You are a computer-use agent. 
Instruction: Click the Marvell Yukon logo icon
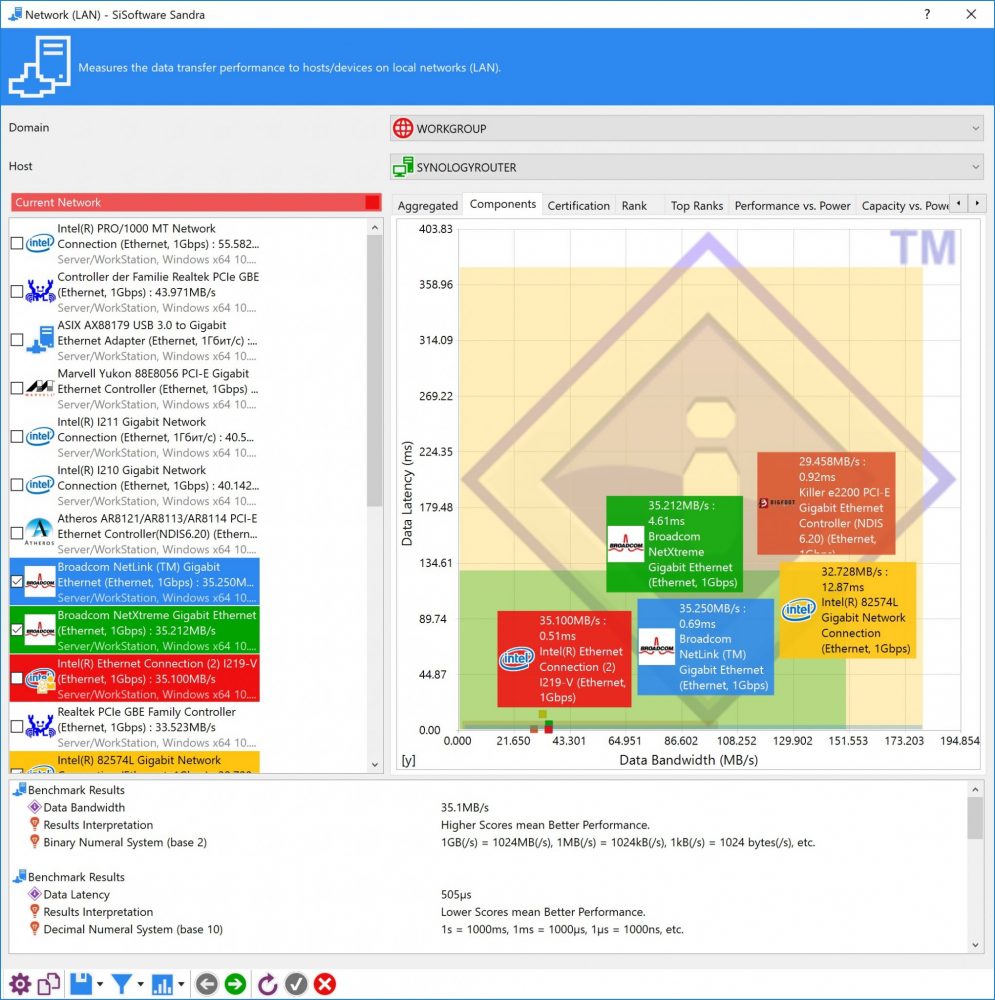point(40,388)
